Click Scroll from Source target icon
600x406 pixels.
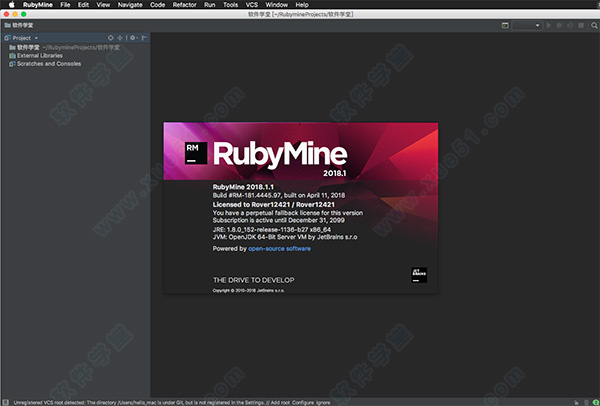click(x=110, y=38)
